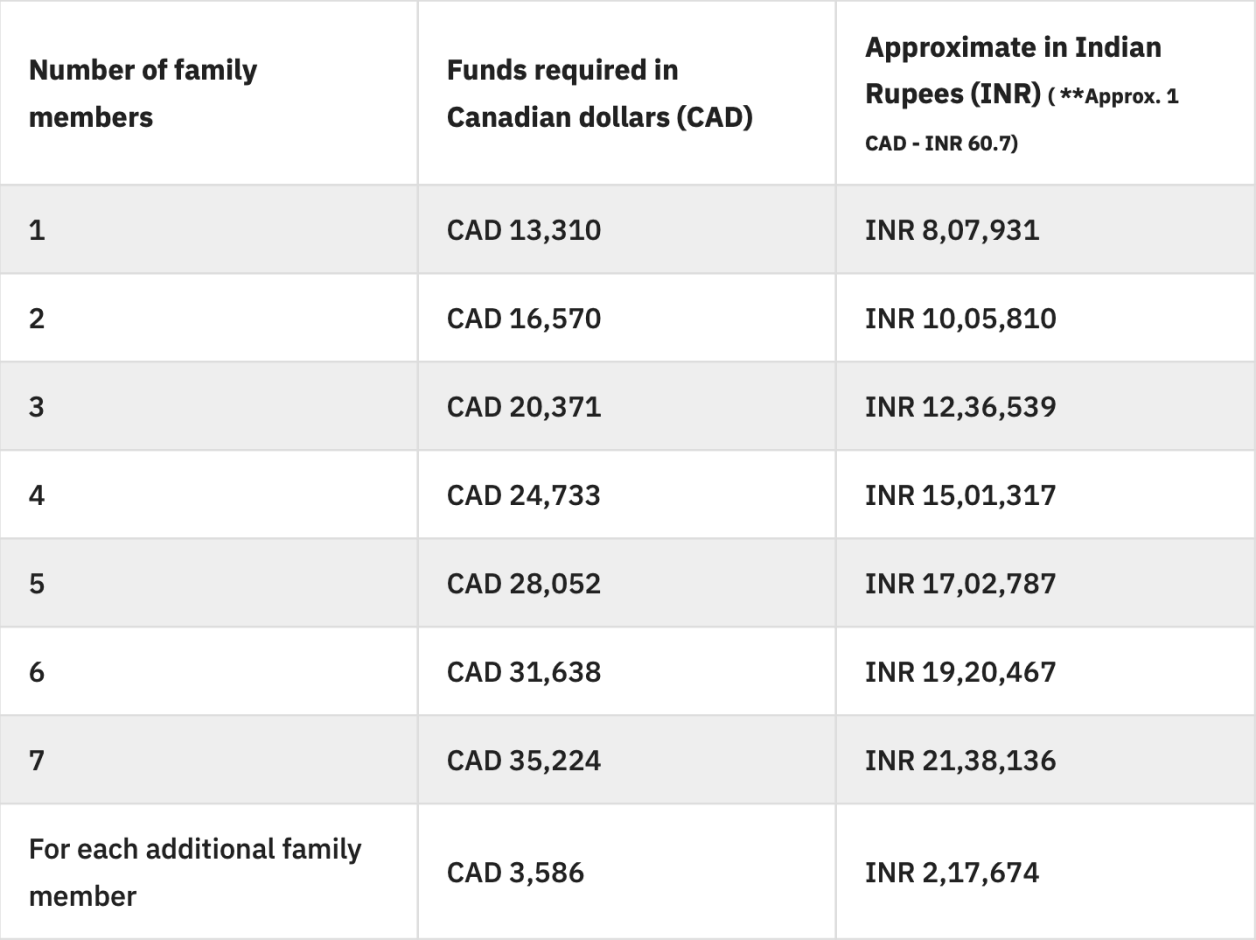Click the "Funds required in Canadian dollars (CAD)" header
Screen dimensions: 1256x940
coord(599,93)
